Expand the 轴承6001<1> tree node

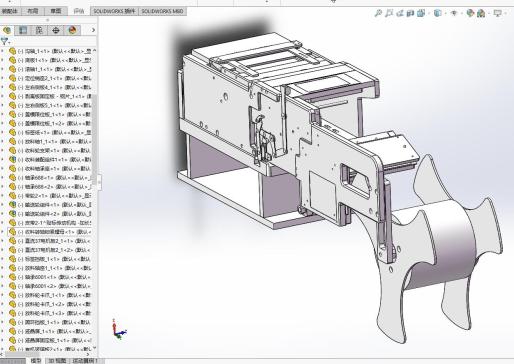click(x=3, y=277)
